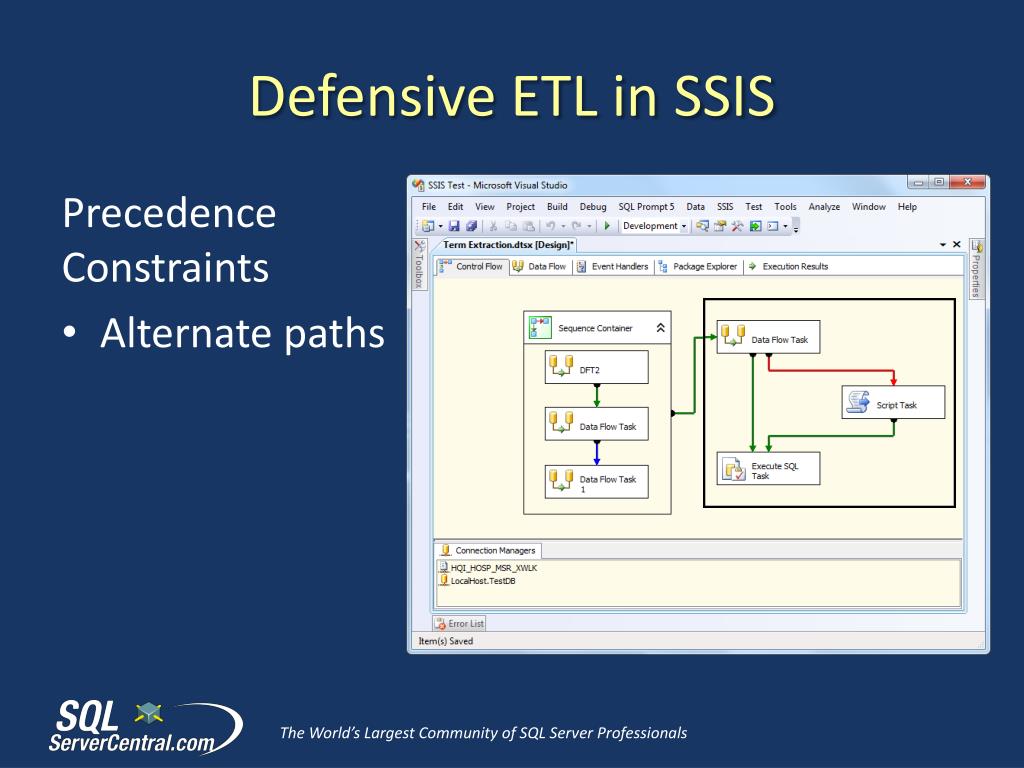Open the Window menu
The image size is (1024, 768).
click(x=869, y=206)
